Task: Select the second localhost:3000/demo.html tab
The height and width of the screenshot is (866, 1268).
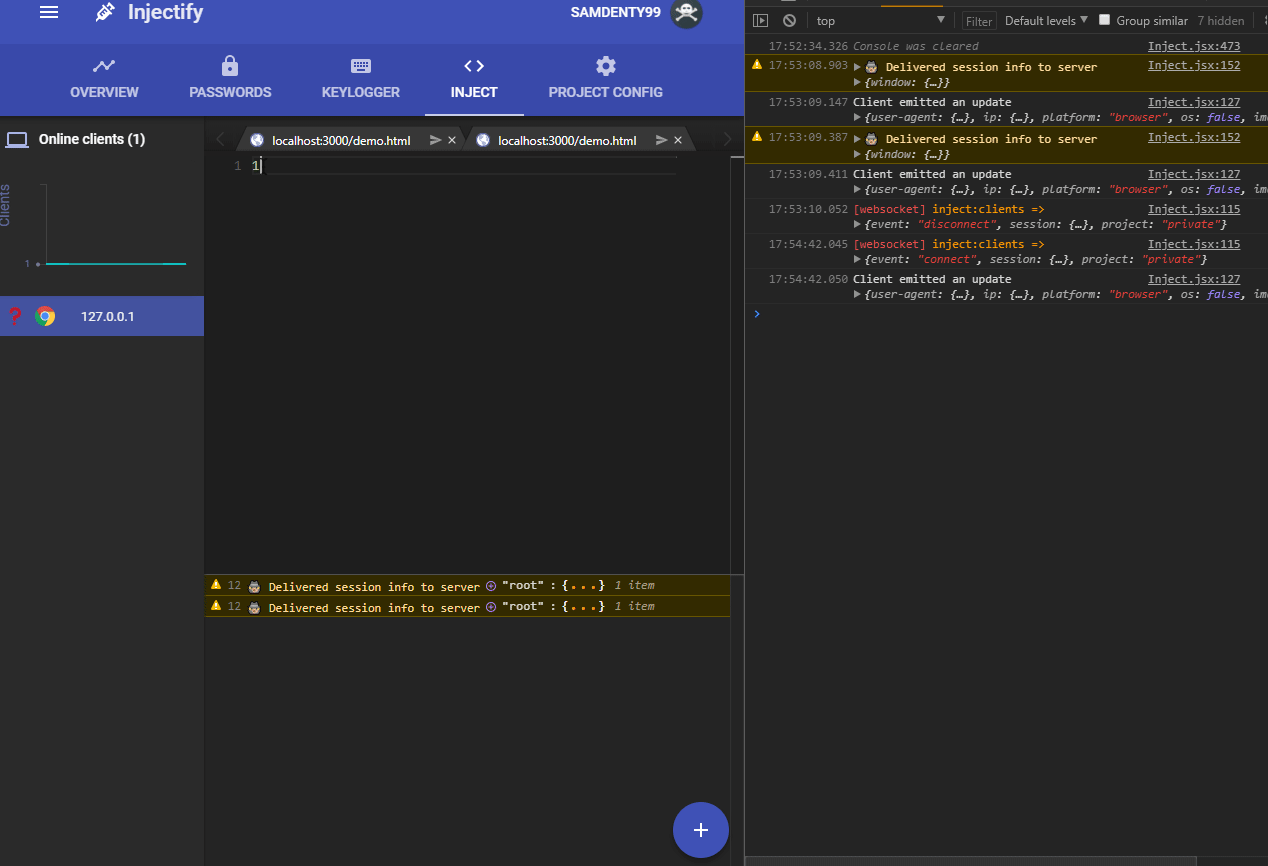Action: [567, 140]
